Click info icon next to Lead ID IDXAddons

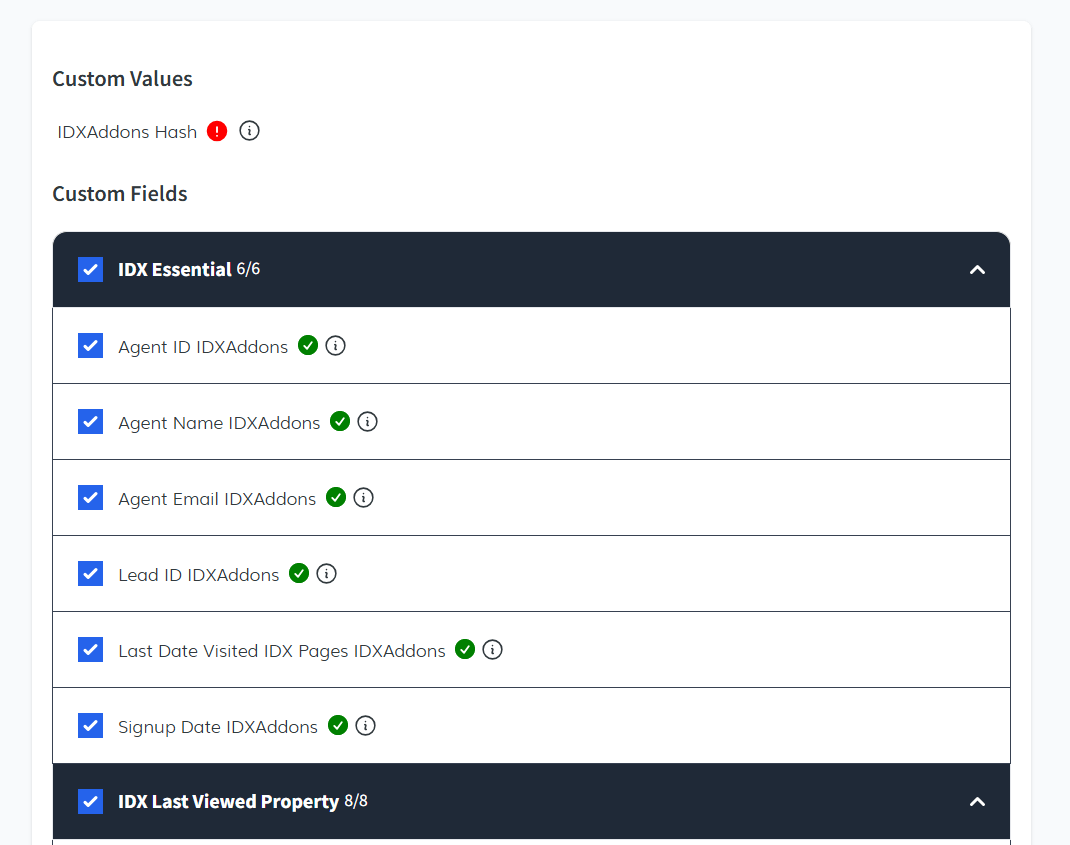327,574
